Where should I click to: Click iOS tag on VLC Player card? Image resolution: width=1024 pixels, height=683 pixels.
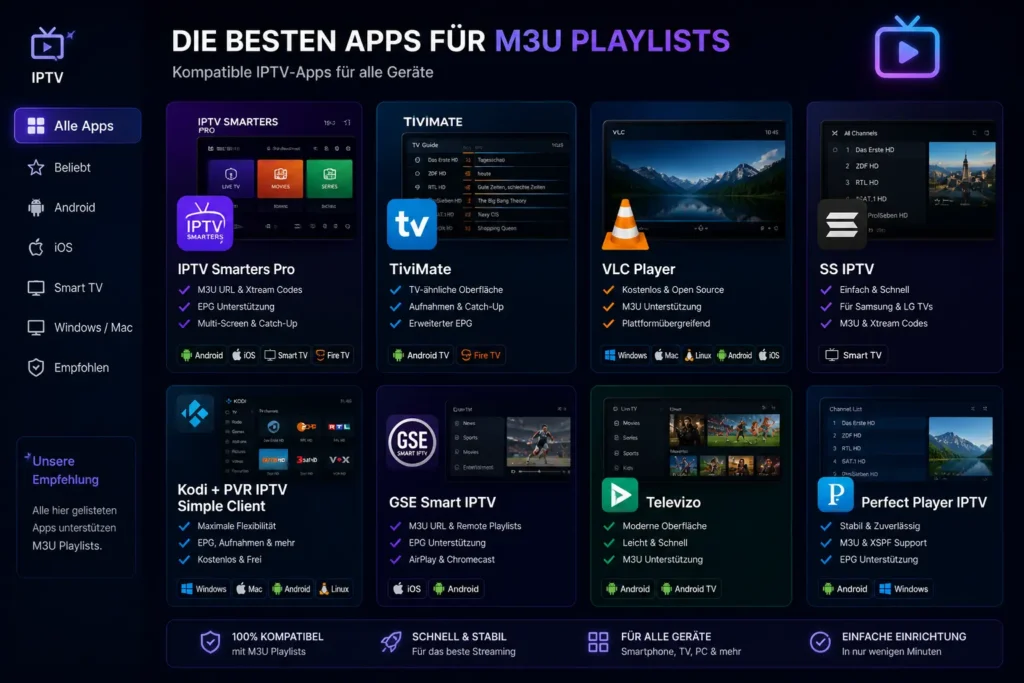pos(769,355)
